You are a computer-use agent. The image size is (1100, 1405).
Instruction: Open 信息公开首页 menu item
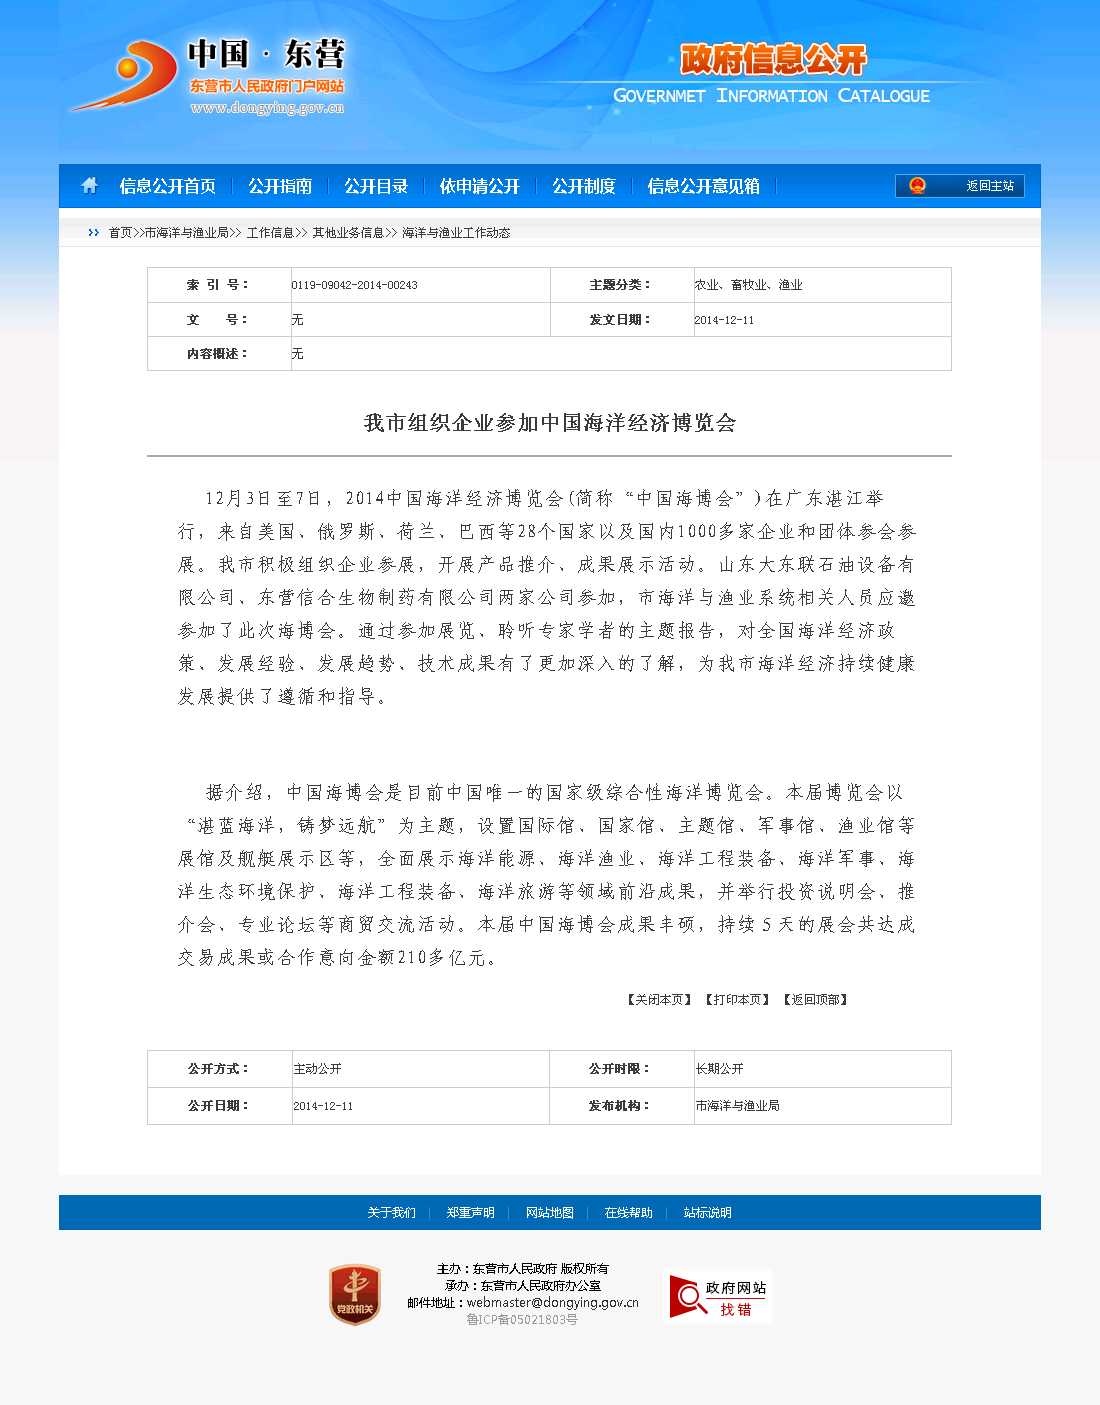click(x=167, y=186)
